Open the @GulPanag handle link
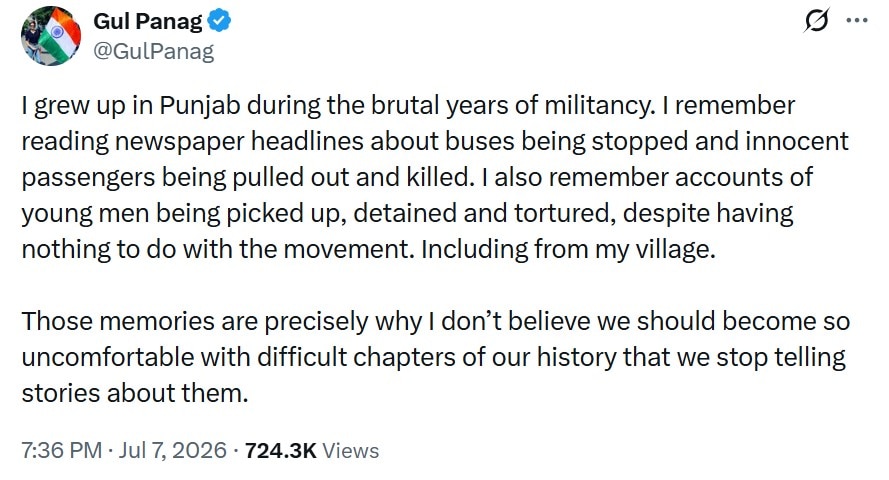889x480 pixels. [154, 51]
